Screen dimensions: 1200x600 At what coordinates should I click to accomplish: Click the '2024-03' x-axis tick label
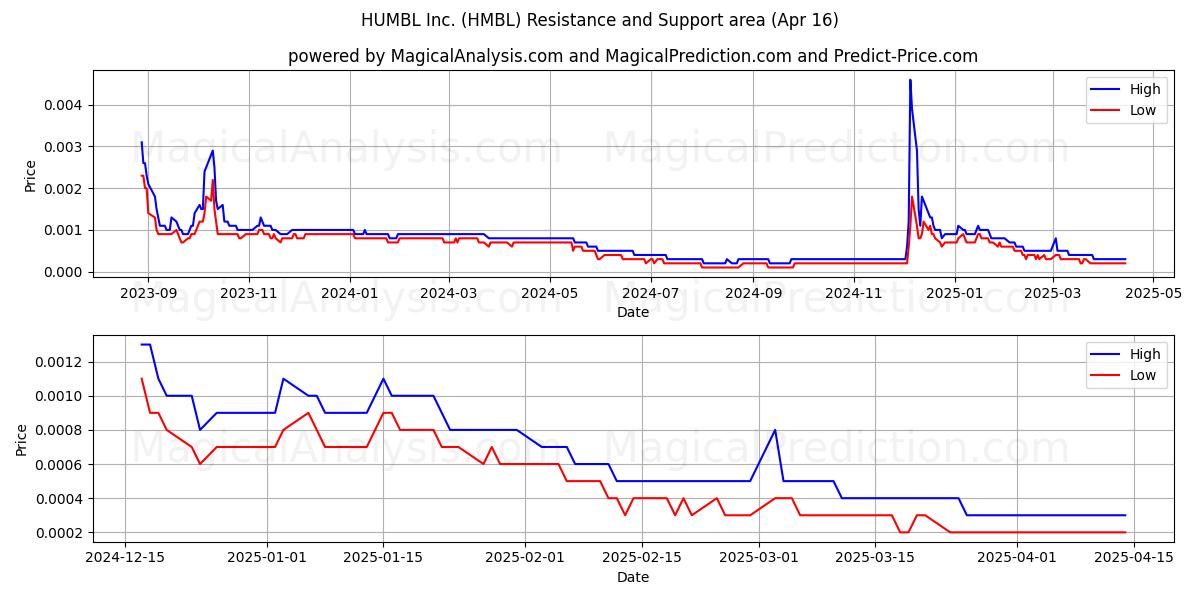[x=449, y=293]
